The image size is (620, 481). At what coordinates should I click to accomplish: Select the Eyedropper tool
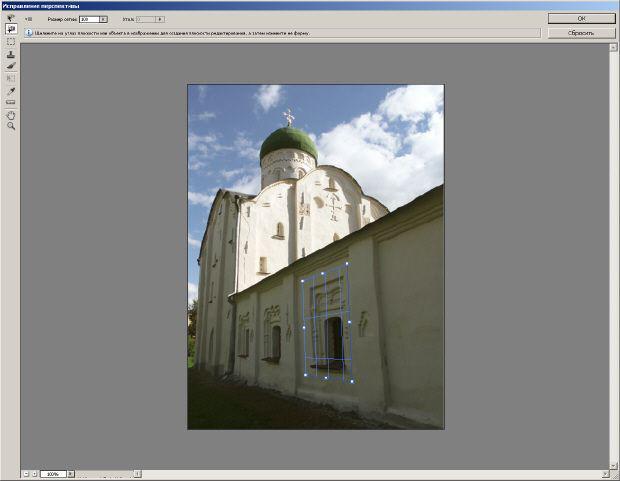(11, 91)
